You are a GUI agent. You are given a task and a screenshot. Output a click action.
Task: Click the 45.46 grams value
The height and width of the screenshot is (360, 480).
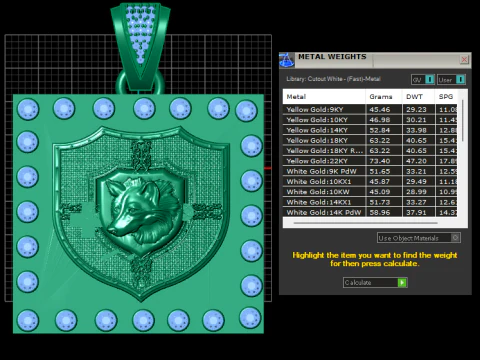pyautogui.click(x=380, y=109)
